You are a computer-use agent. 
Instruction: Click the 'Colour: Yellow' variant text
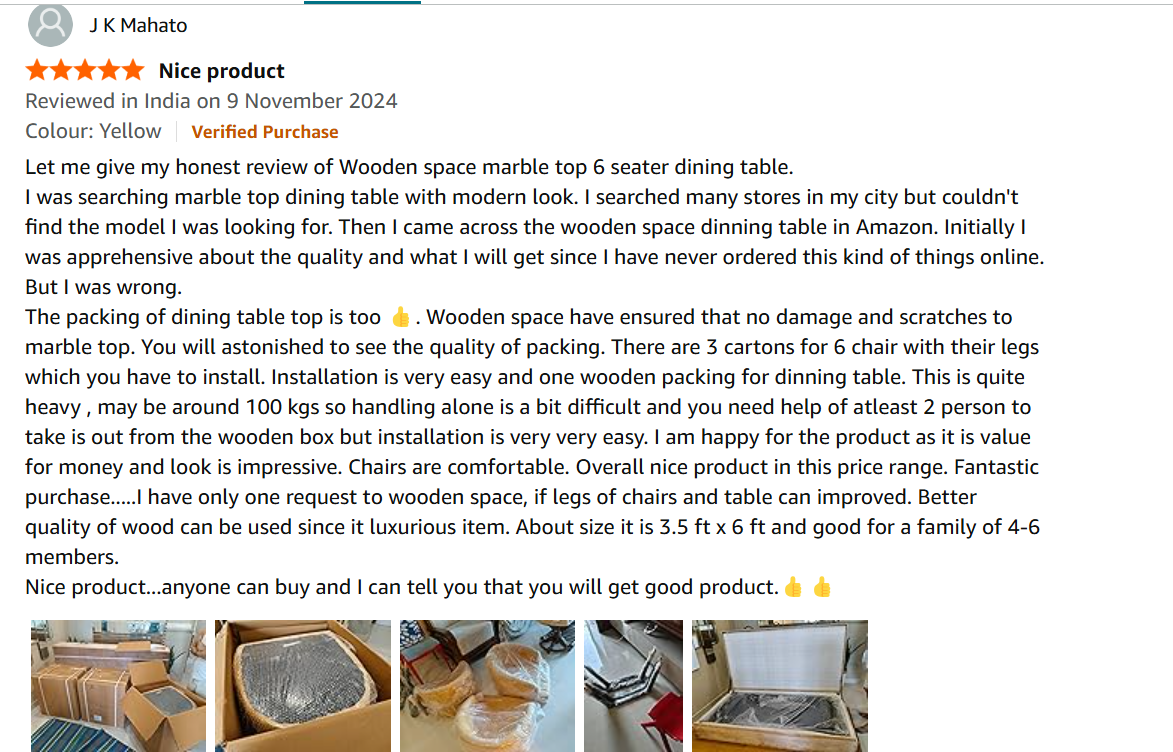coord(93,132)
